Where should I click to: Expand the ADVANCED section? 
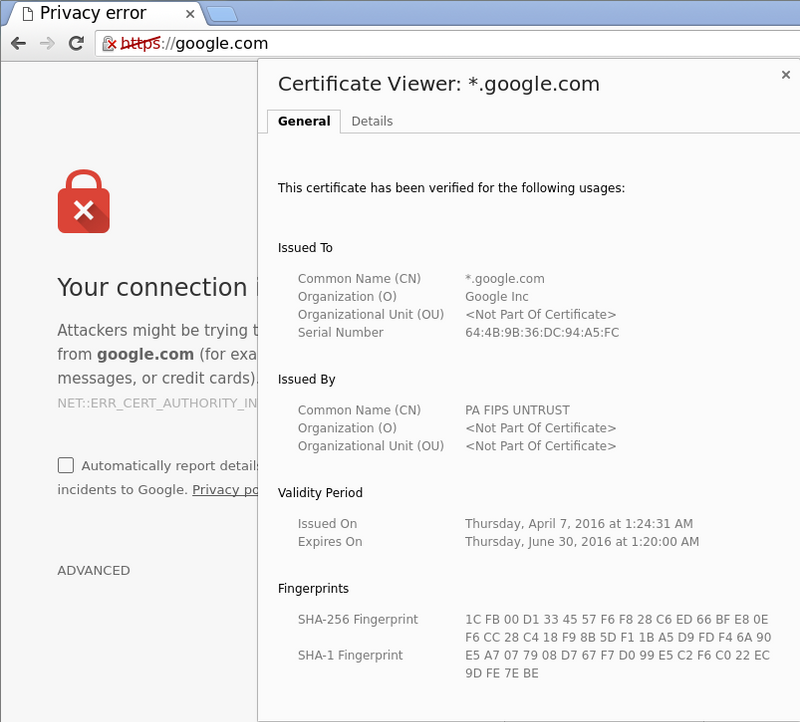[93, 570]
